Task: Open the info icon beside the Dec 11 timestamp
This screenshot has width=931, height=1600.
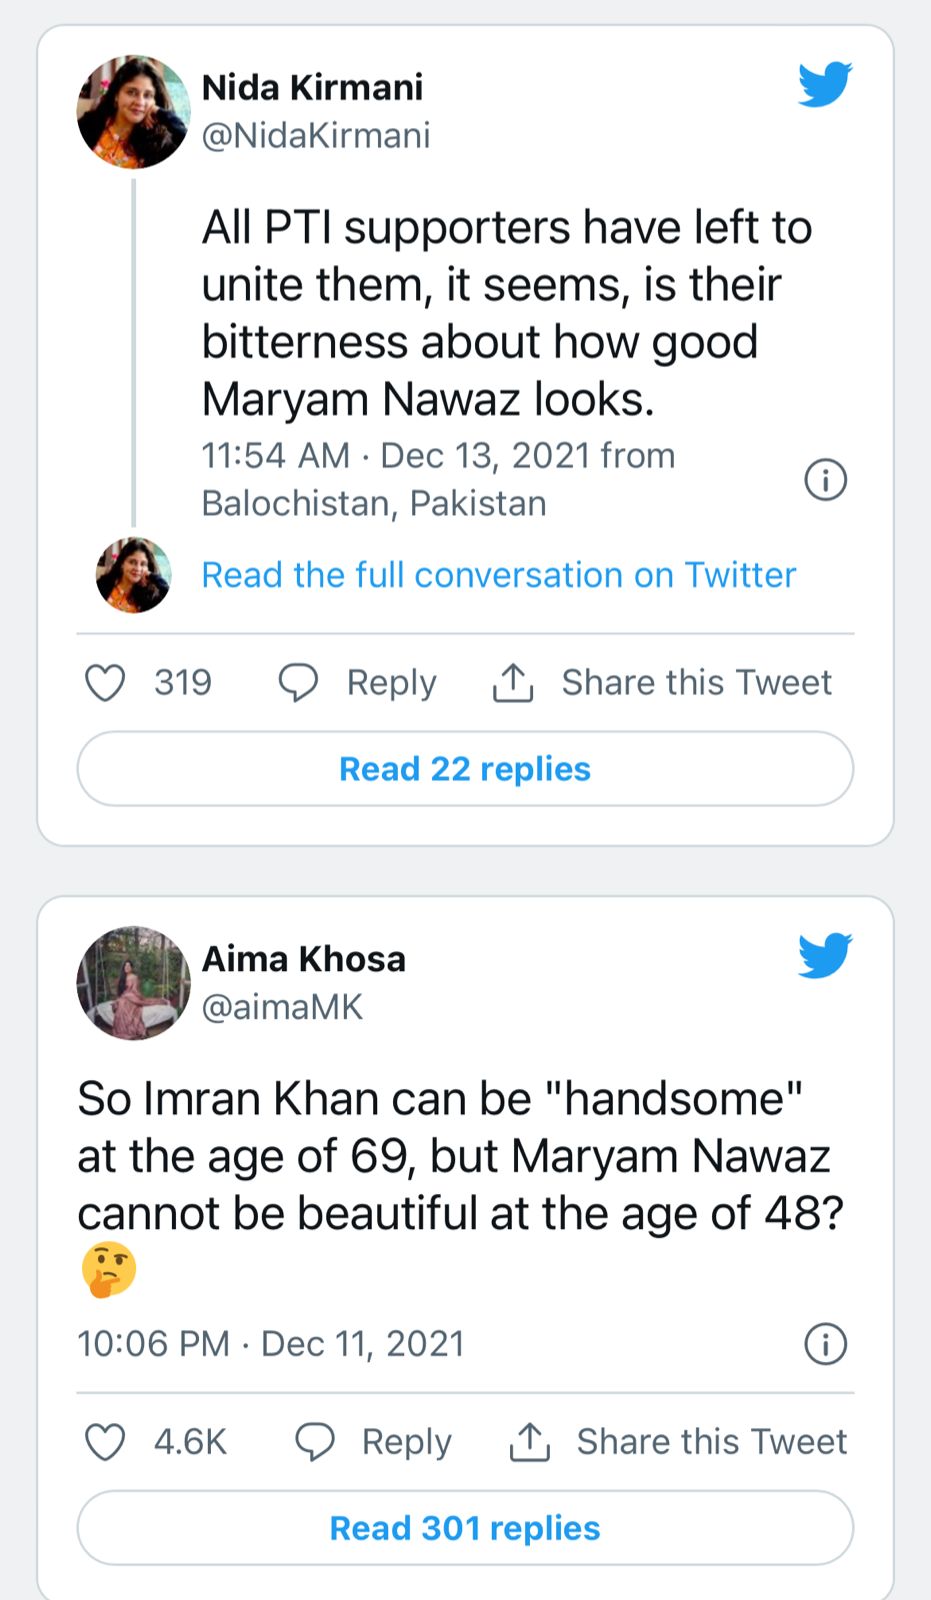Action: coord(823,1344)
